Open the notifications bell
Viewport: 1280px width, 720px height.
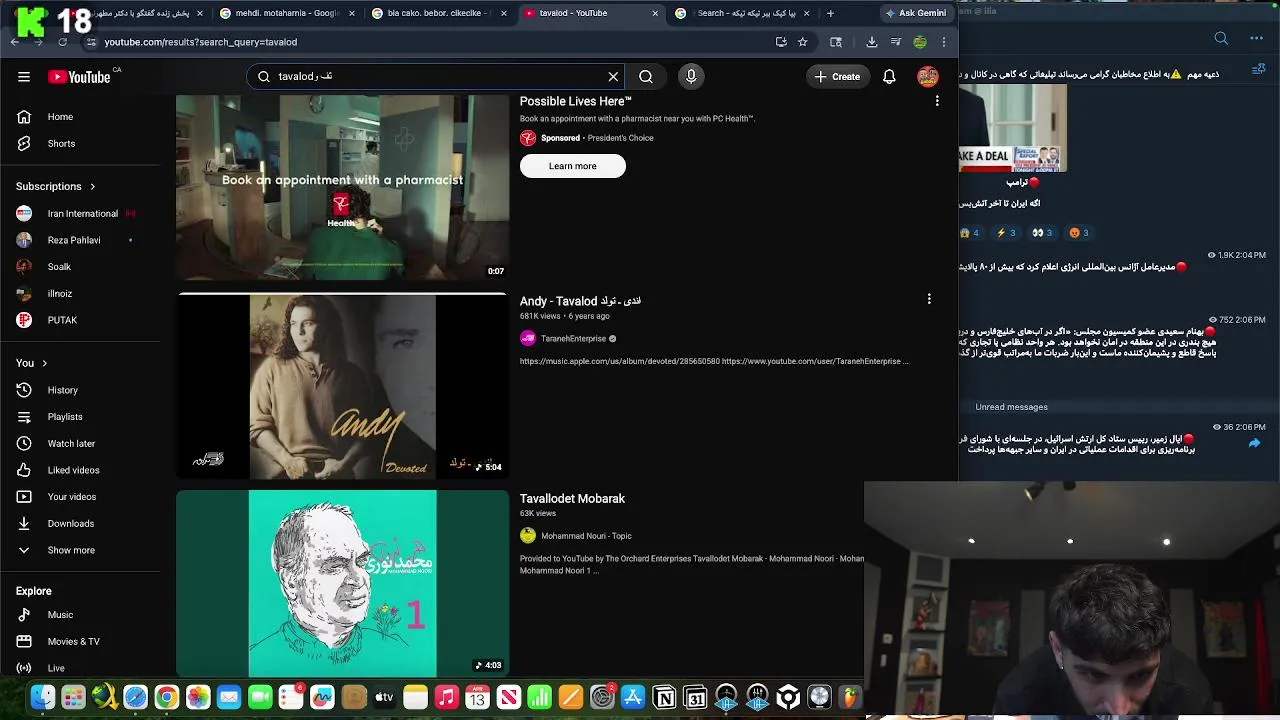[889, 77]
